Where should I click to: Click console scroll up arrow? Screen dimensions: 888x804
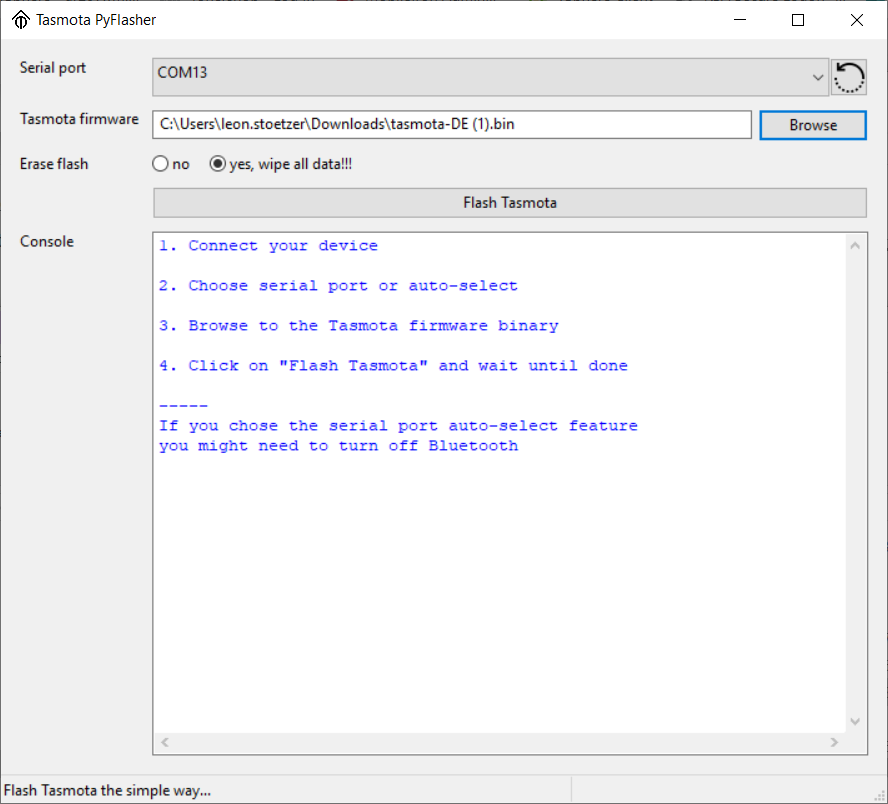tap(855, 246)
